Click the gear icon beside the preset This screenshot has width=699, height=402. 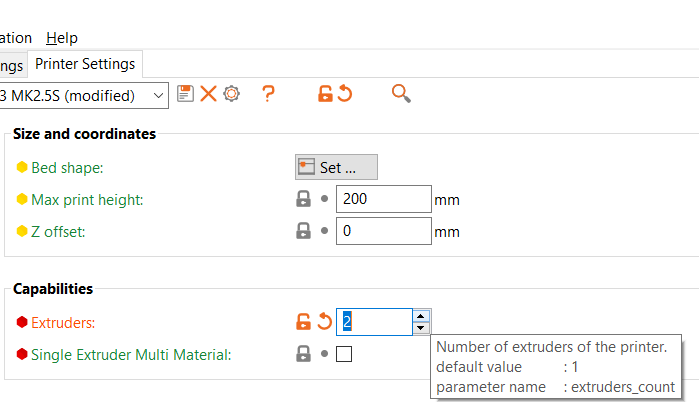click(x=232, y=94)
